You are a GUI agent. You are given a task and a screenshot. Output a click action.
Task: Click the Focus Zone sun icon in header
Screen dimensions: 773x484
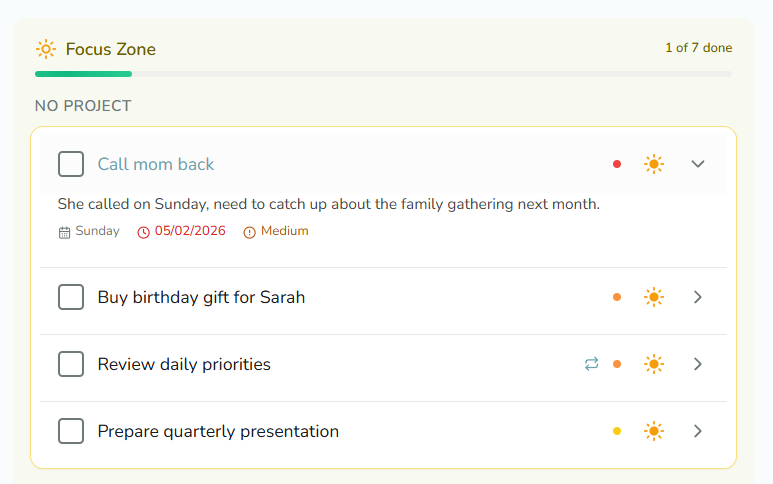[x=45, y=49]
